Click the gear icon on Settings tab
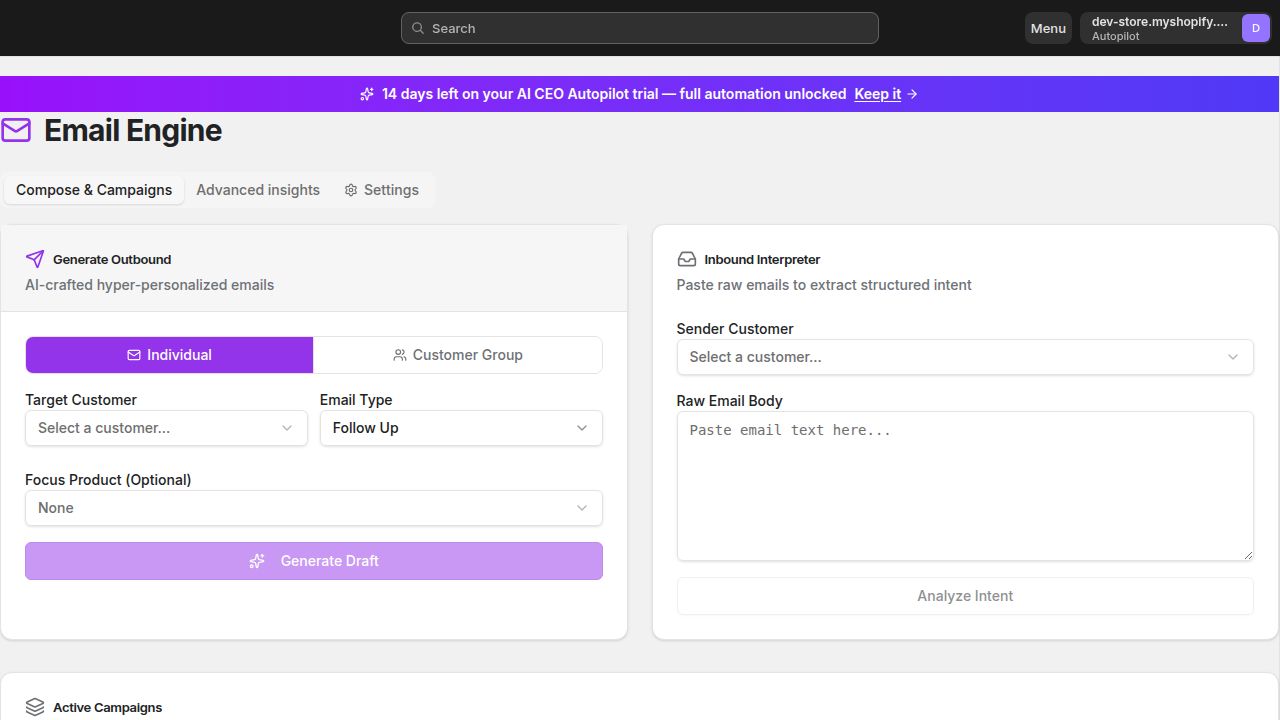Viewport: 1280px width, 720px height. click(351, 190)
